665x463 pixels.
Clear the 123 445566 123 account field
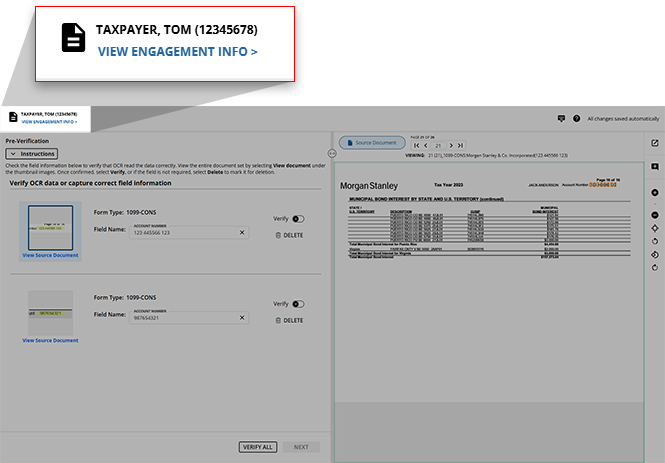[x=242, y=232]
